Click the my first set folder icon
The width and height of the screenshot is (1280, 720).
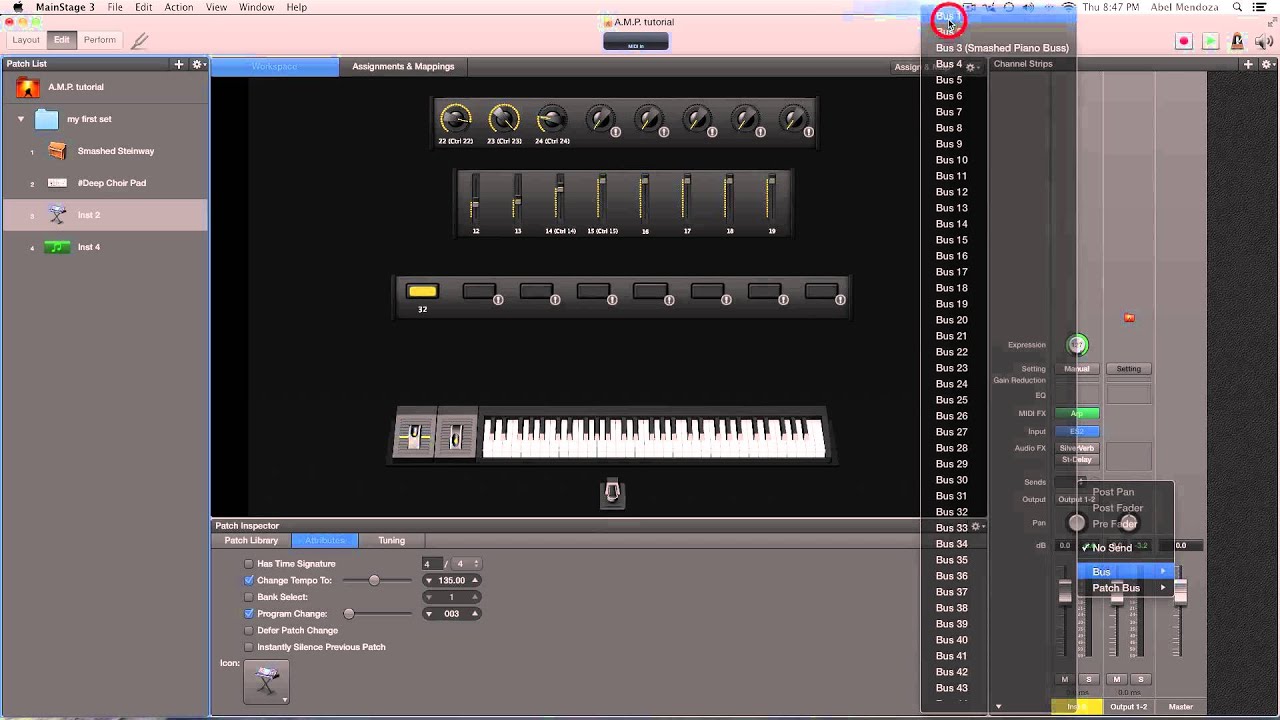click(x=47, y=119)
